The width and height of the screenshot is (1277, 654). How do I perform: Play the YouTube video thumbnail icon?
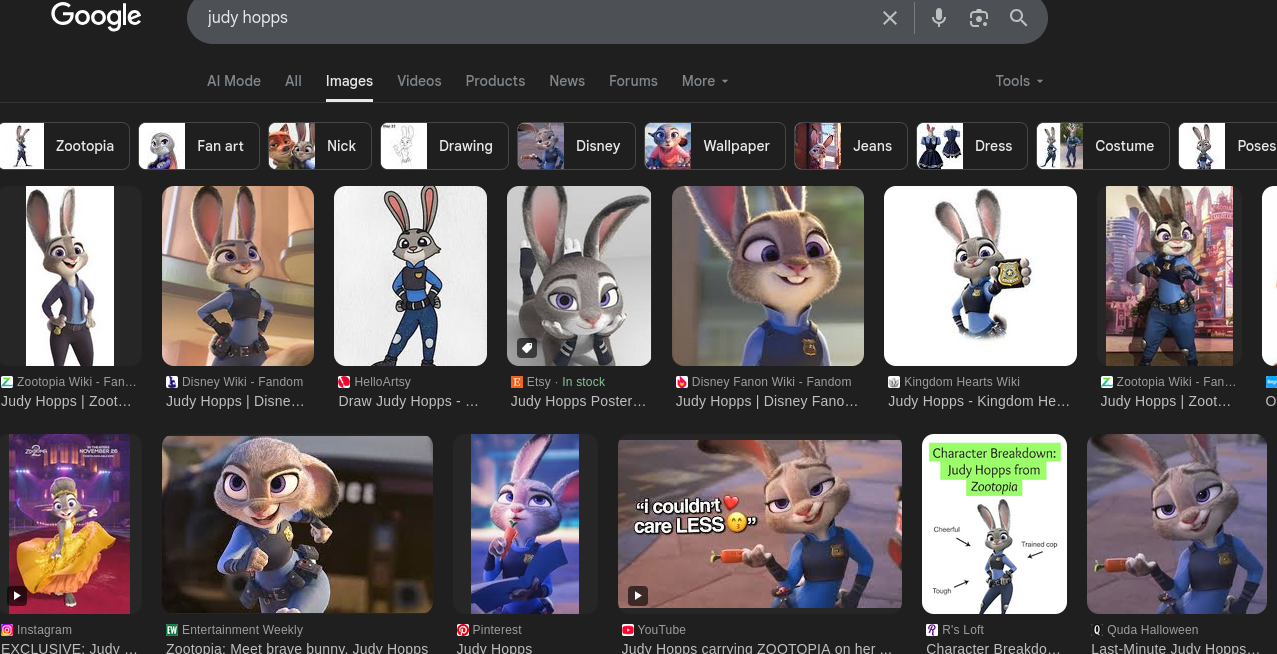coord(637,596)
